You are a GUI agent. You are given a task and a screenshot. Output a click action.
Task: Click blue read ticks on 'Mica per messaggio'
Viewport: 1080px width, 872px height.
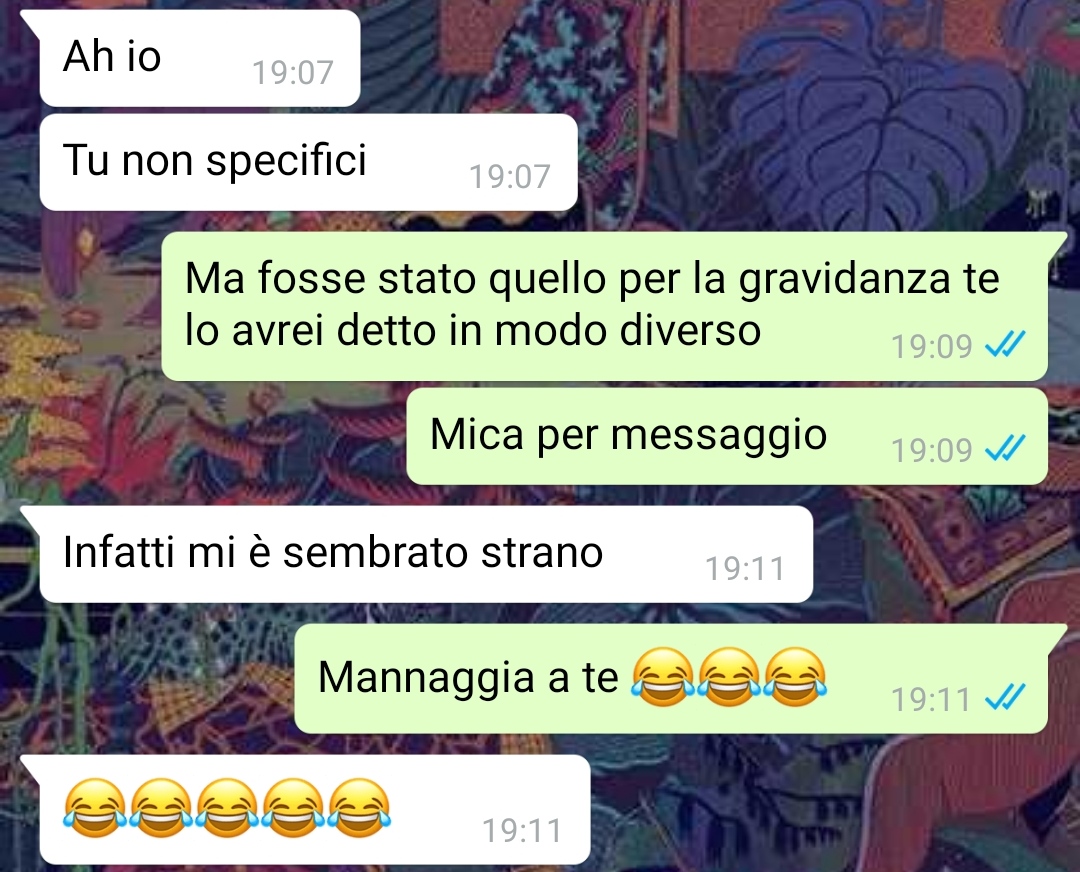tap(1005, 449)
